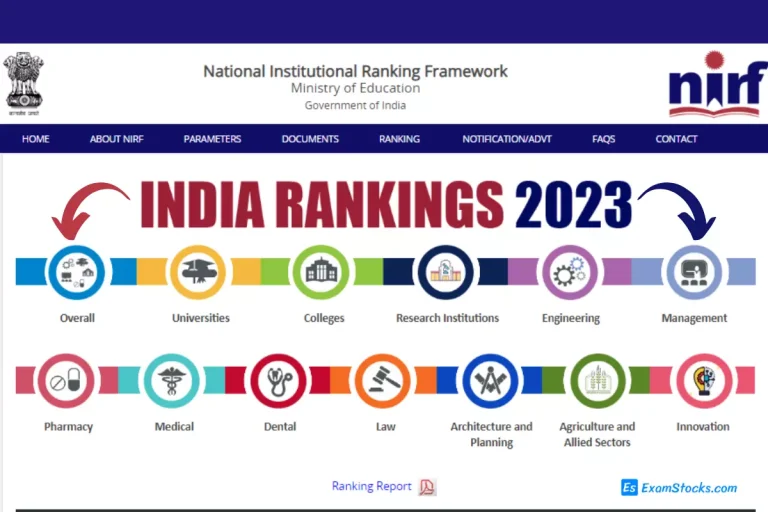The height and width of the screenshot is (512, 768).
Task: Open the CONTACT menu item
Action: 676,139
